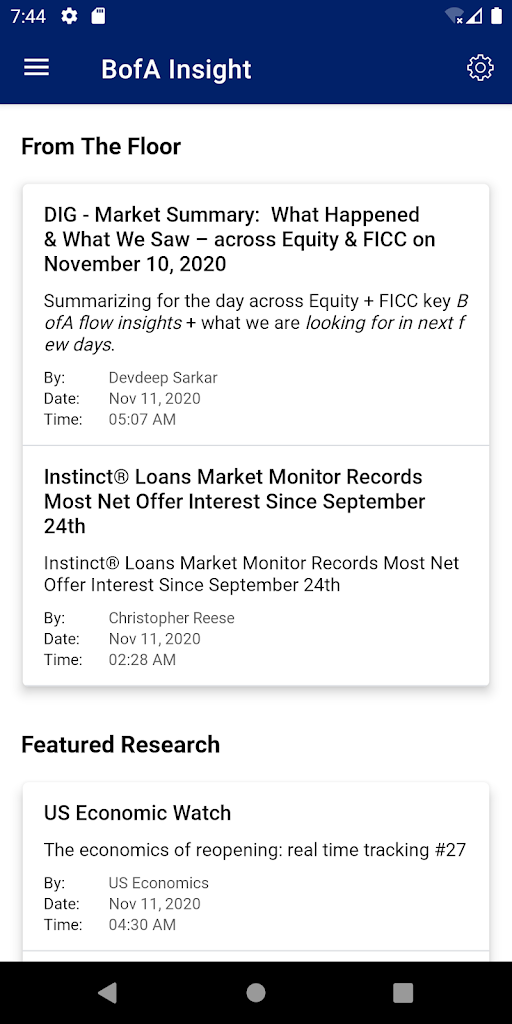This screenshot has width=512, height=1024.
Task: Tap the status bar settings gear icon
Action: 69,16
